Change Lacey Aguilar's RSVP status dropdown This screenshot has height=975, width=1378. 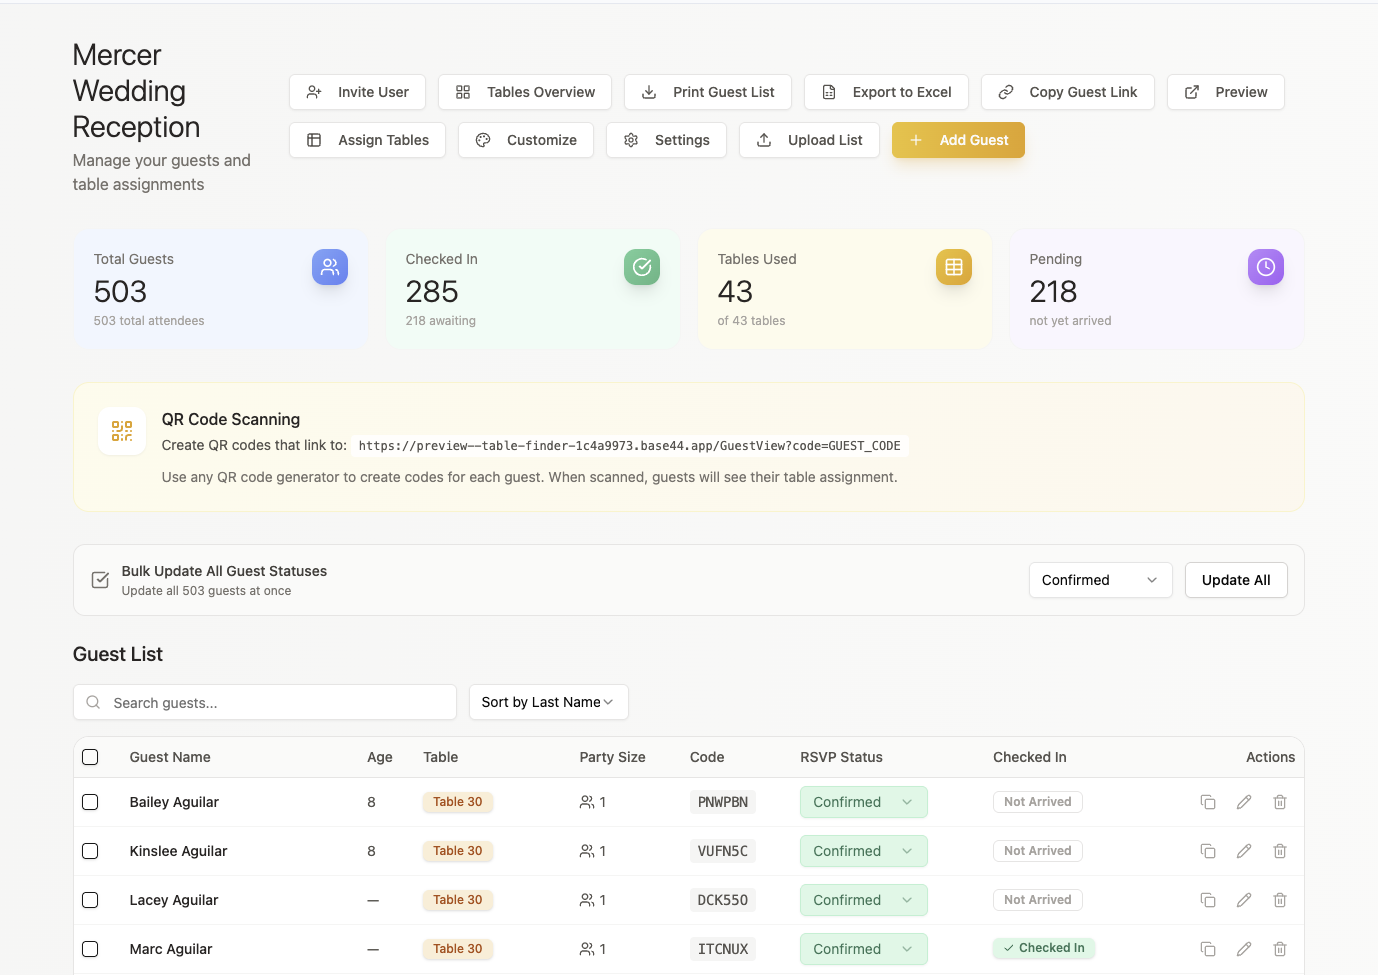click(863, 900)
